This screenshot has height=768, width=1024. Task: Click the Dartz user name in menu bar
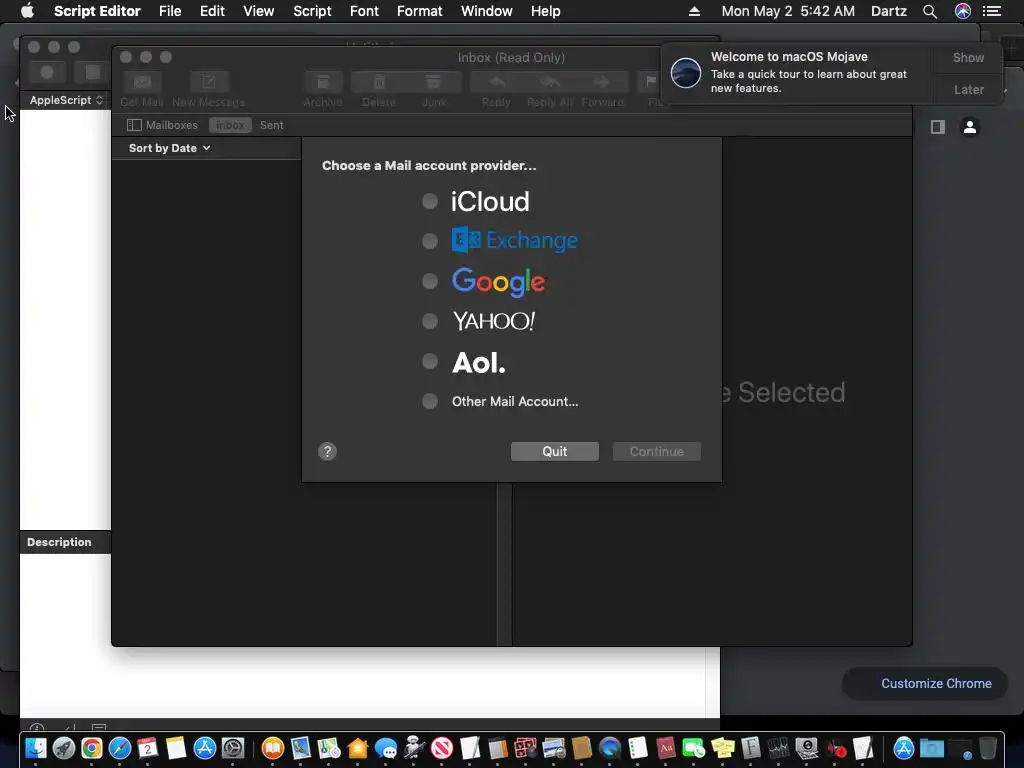pyautogui.click(x=889, y=11)
